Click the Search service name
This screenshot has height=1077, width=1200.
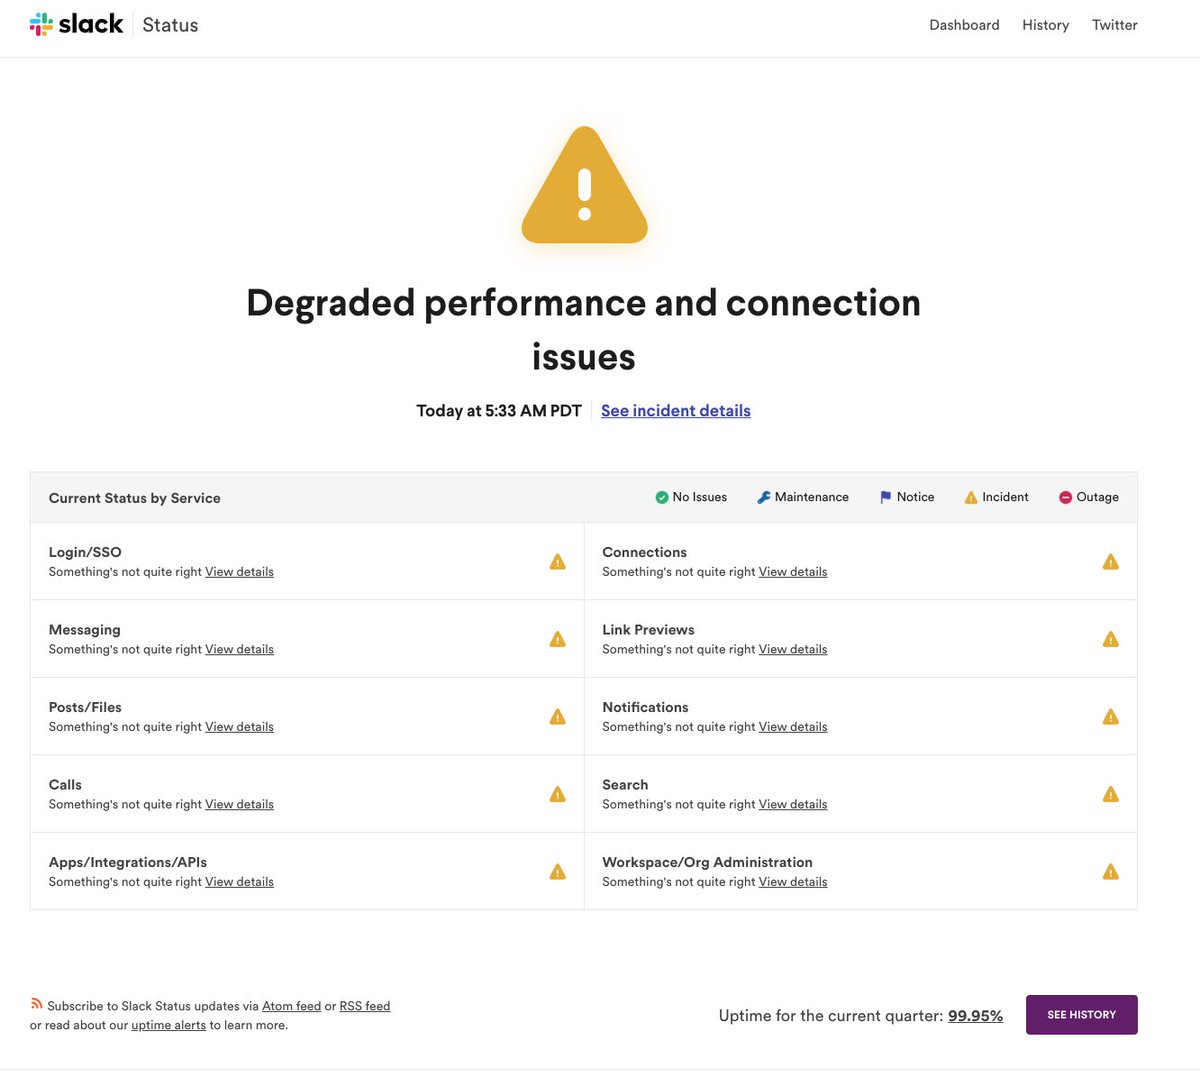pos(625,785)
